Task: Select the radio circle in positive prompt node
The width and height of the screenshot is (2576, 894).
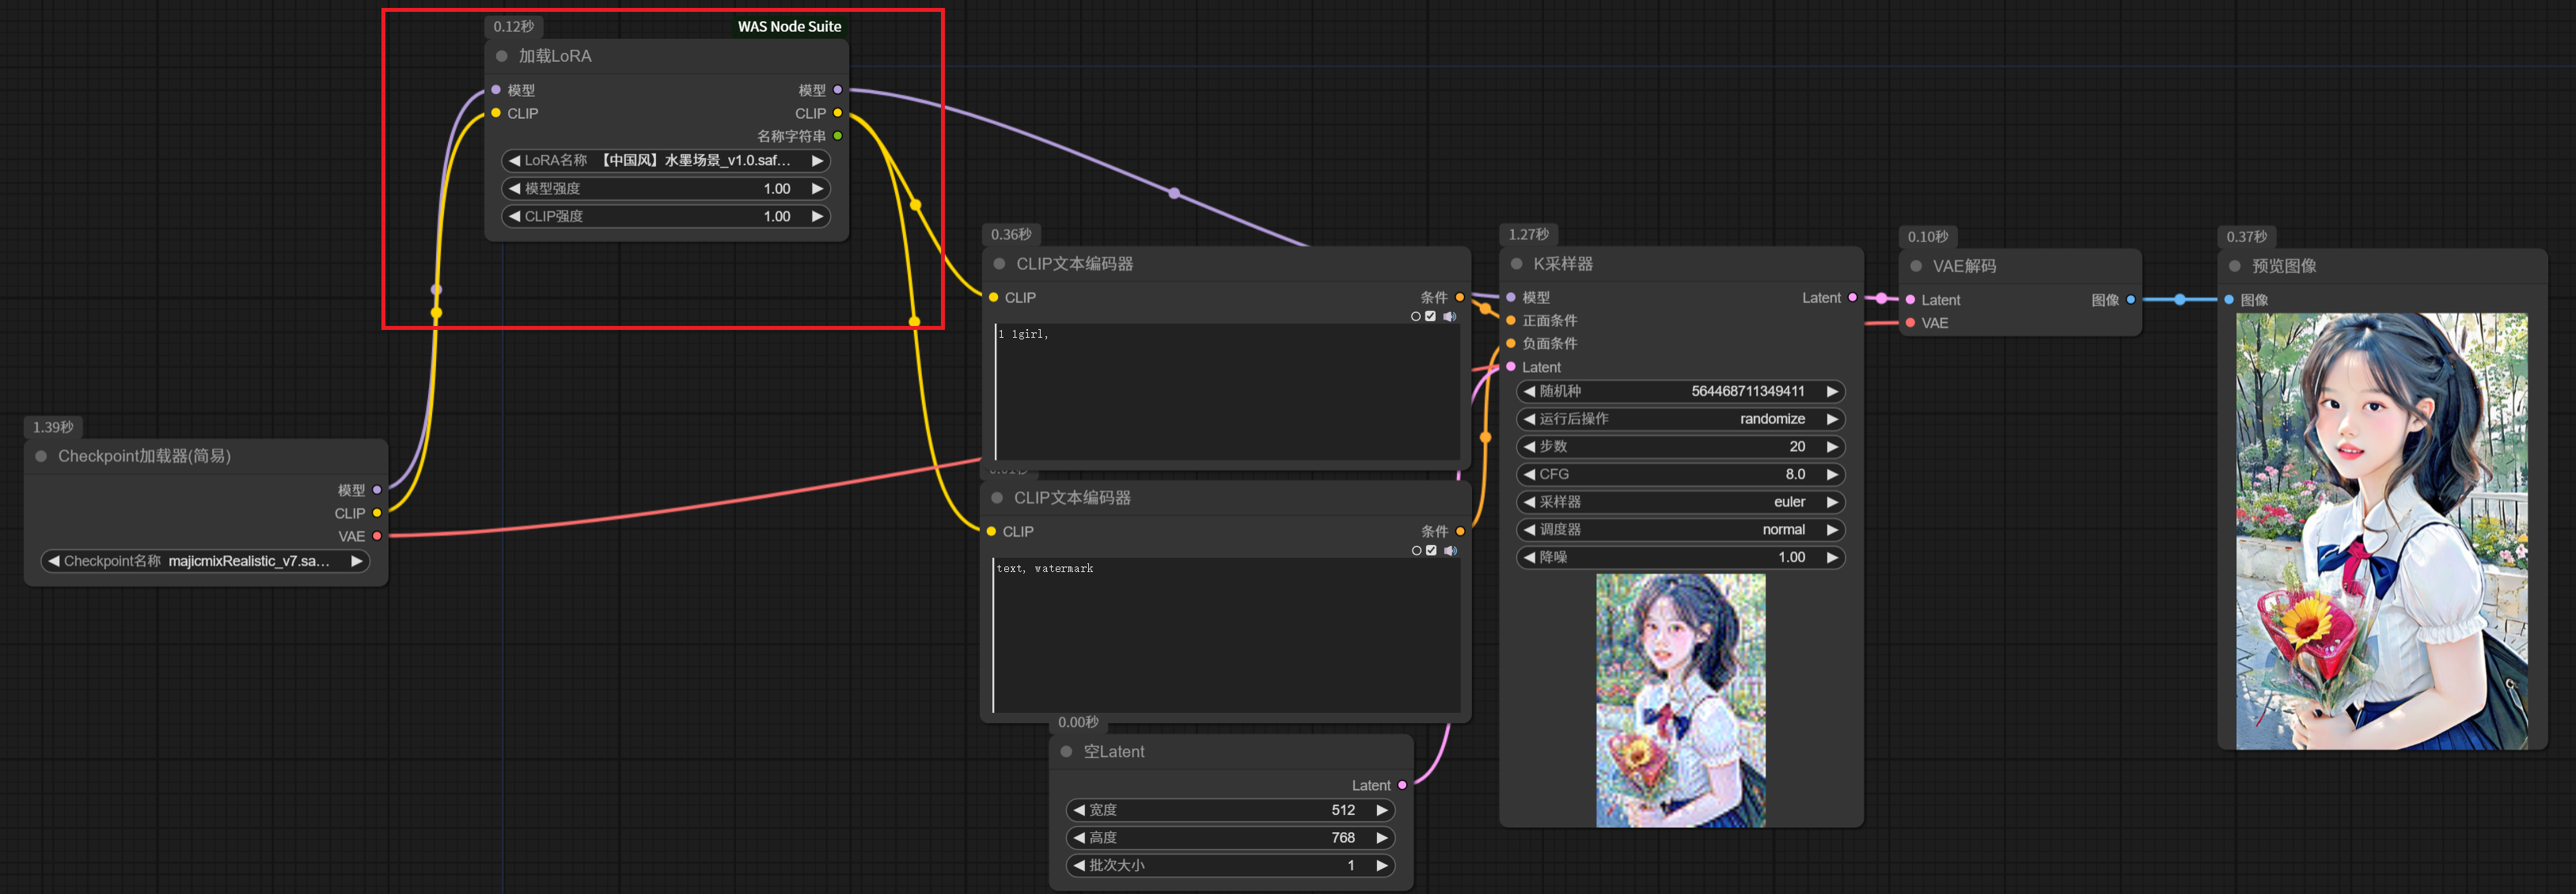Action: tap(1415, 316)
